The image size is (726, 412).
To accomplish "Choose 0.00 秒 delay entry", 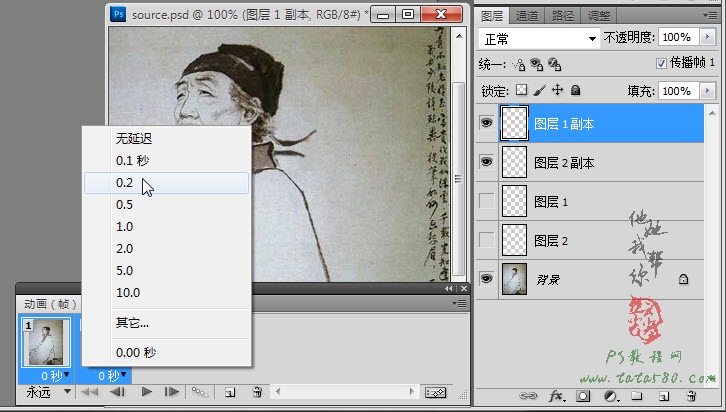I will (x=167, y=352).
